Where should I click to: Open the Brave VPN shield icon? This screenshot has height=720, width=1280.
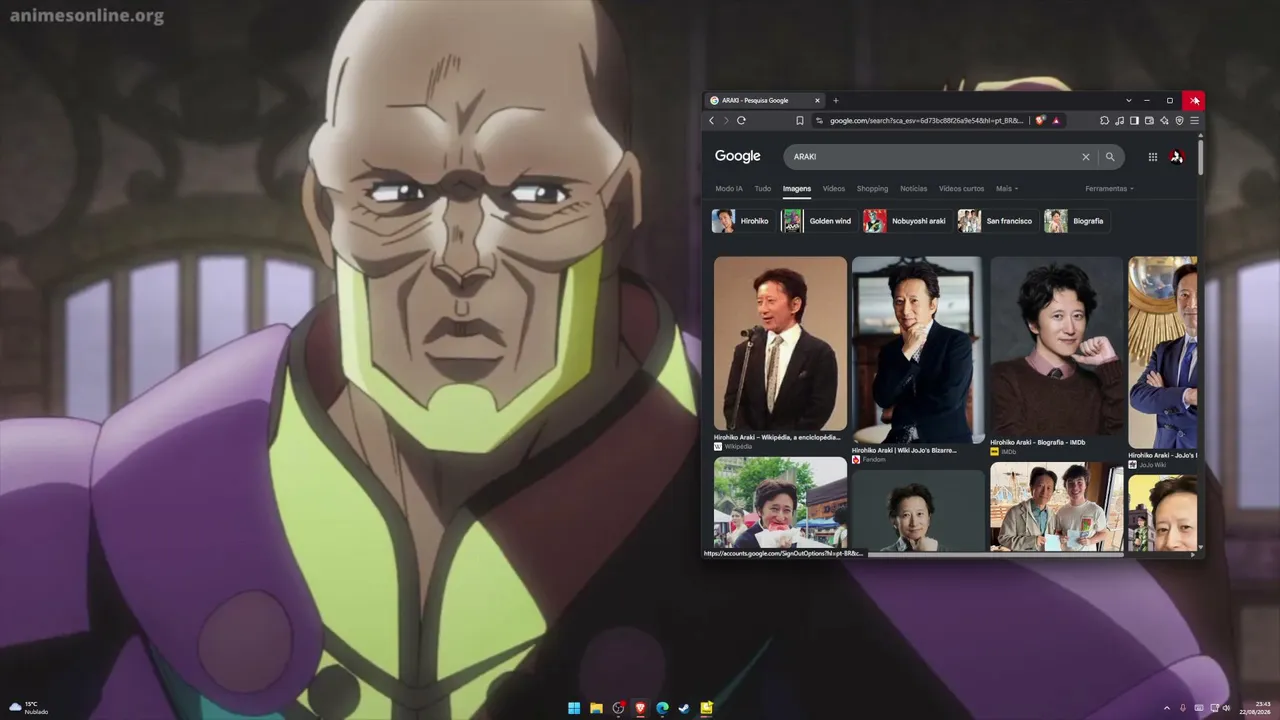click(x=1179, y=120)
